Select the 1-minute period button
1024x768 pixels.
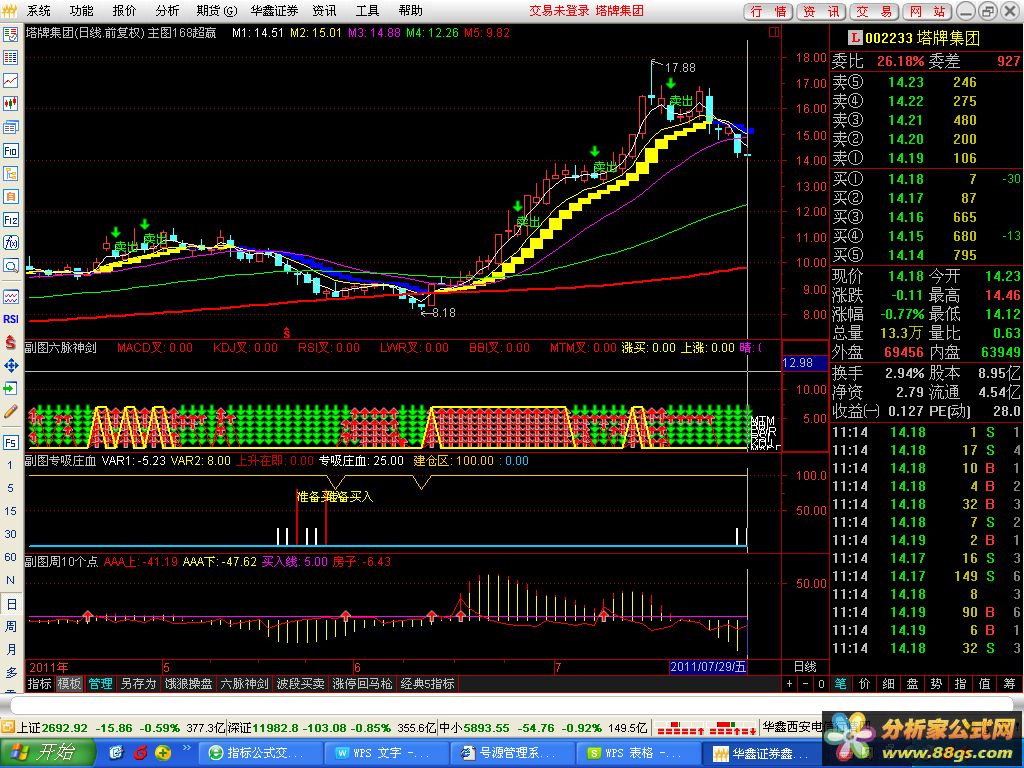click(x=10, y=466)
